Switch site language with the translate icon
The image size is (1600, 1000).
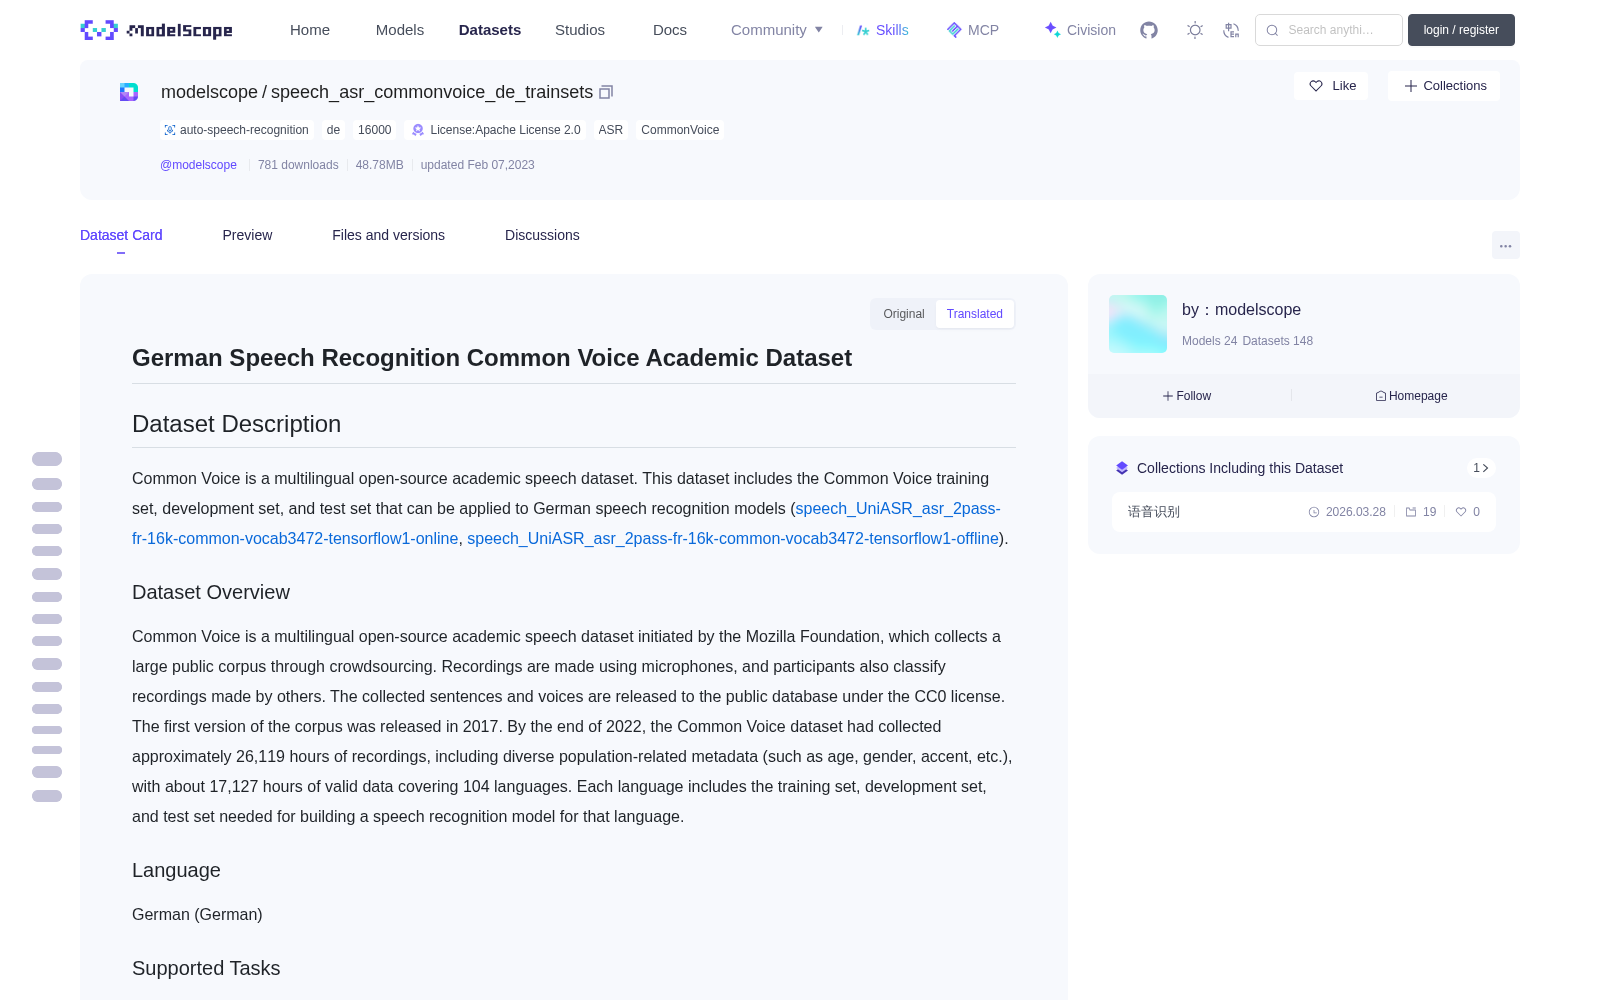pyautogui.click(x=1232, y=30)
